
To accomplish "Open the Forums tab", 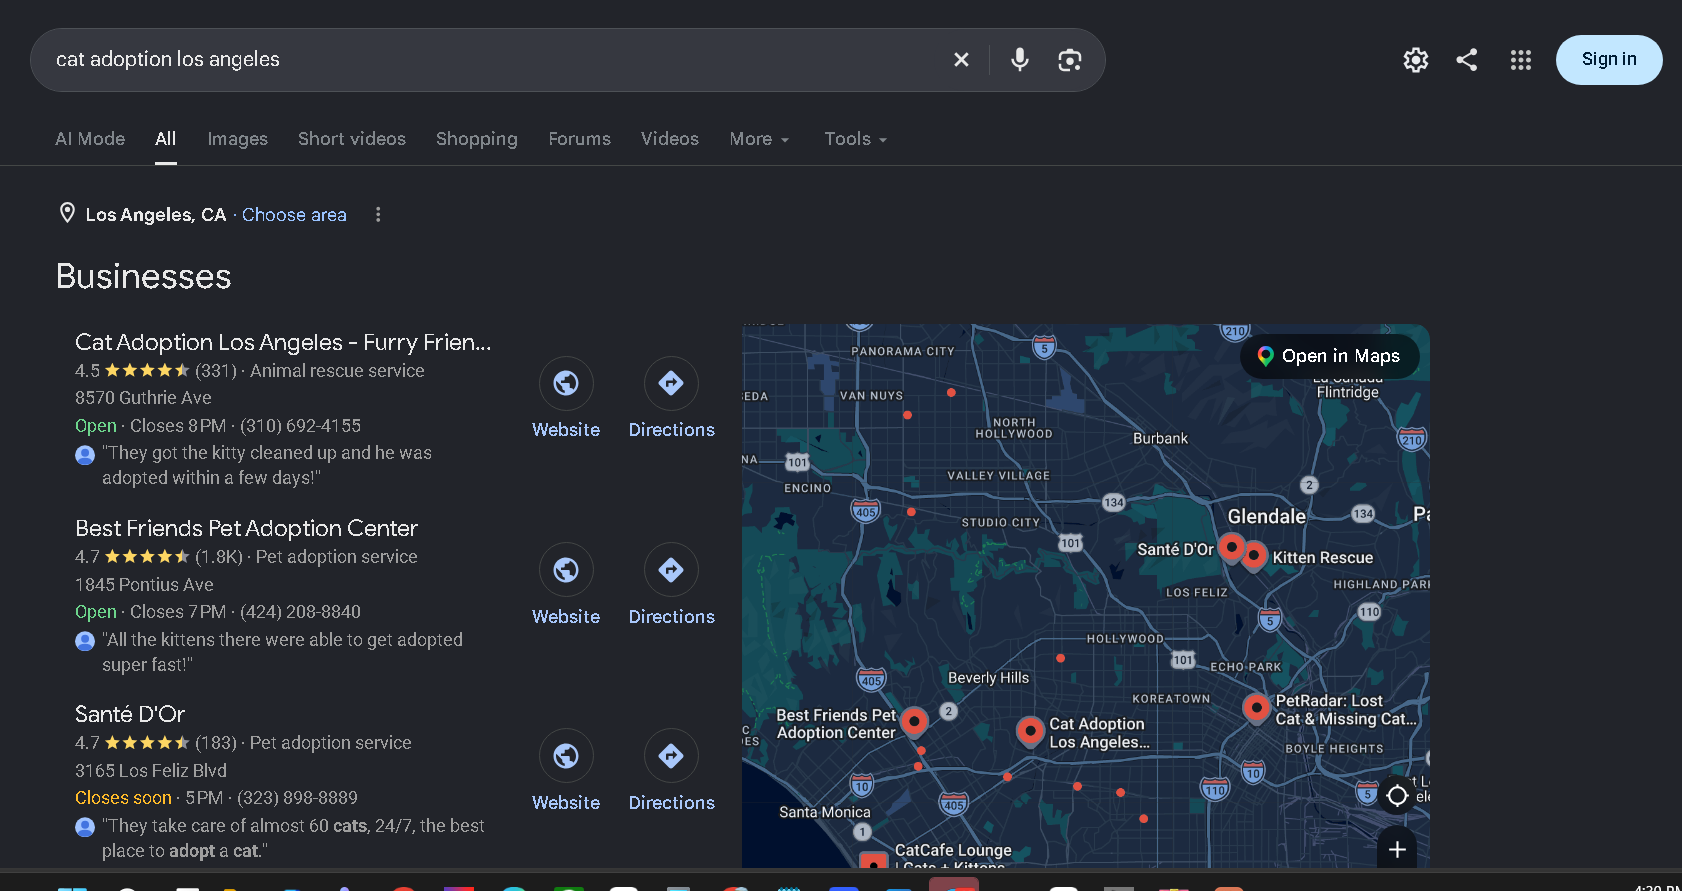I will click(579, 139).
